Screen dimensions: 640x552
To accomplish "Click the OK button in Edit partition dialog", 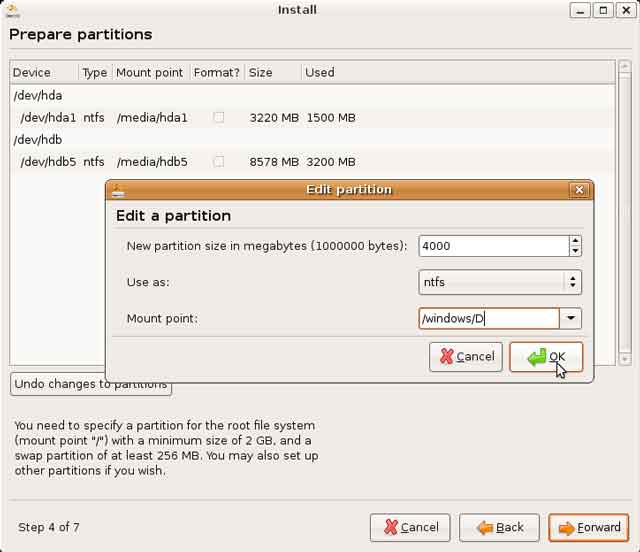I will 546,357.
